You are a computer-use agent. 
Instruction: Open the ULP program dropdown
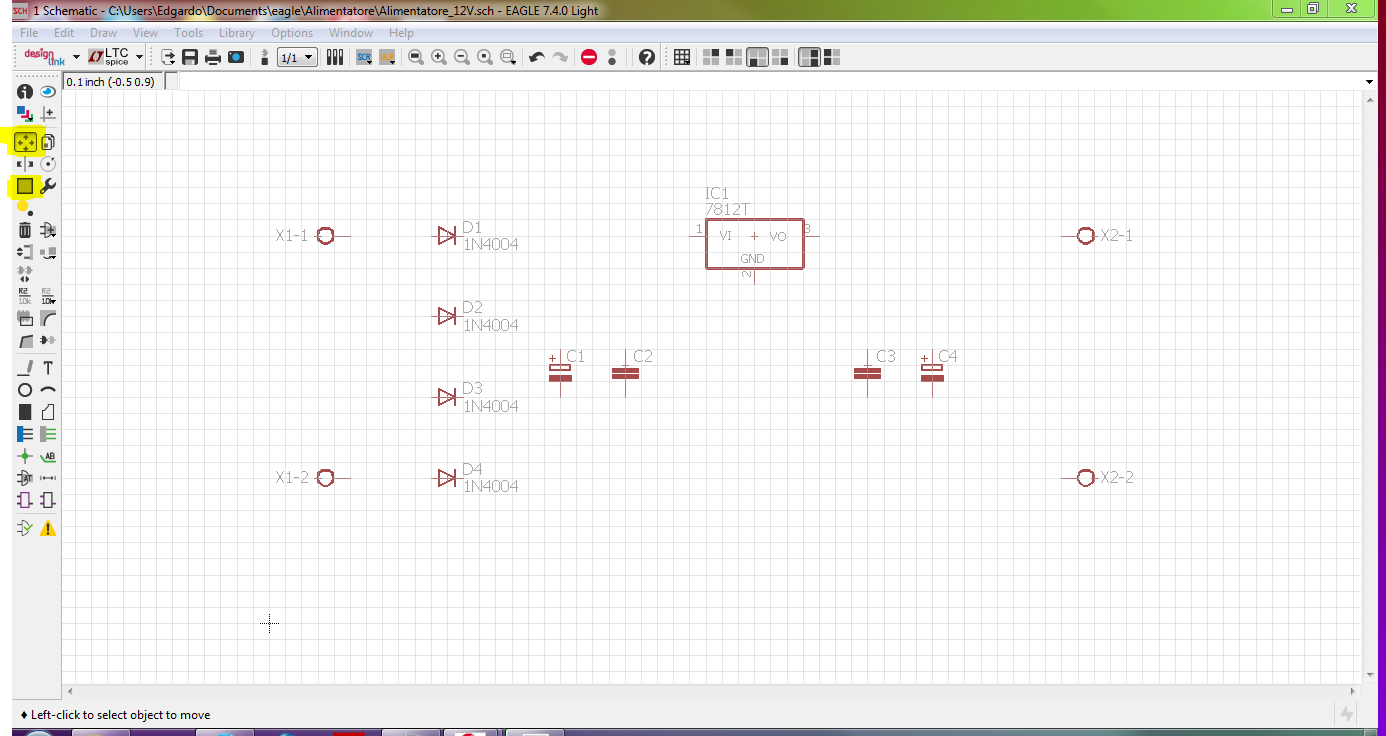pyautogui.click(x=387, y=57)
